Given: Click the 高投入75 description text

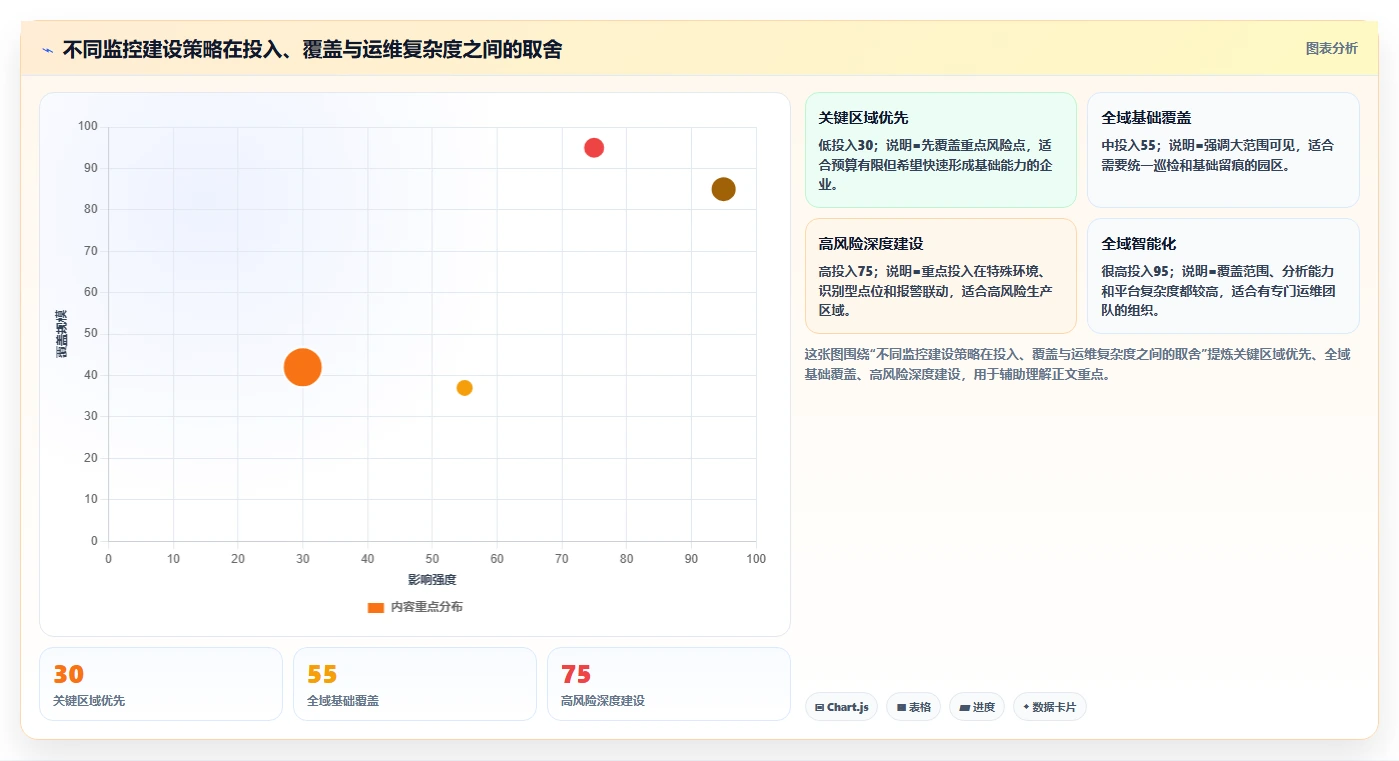Looking at the screenshot, I should [x=936, y=291].
